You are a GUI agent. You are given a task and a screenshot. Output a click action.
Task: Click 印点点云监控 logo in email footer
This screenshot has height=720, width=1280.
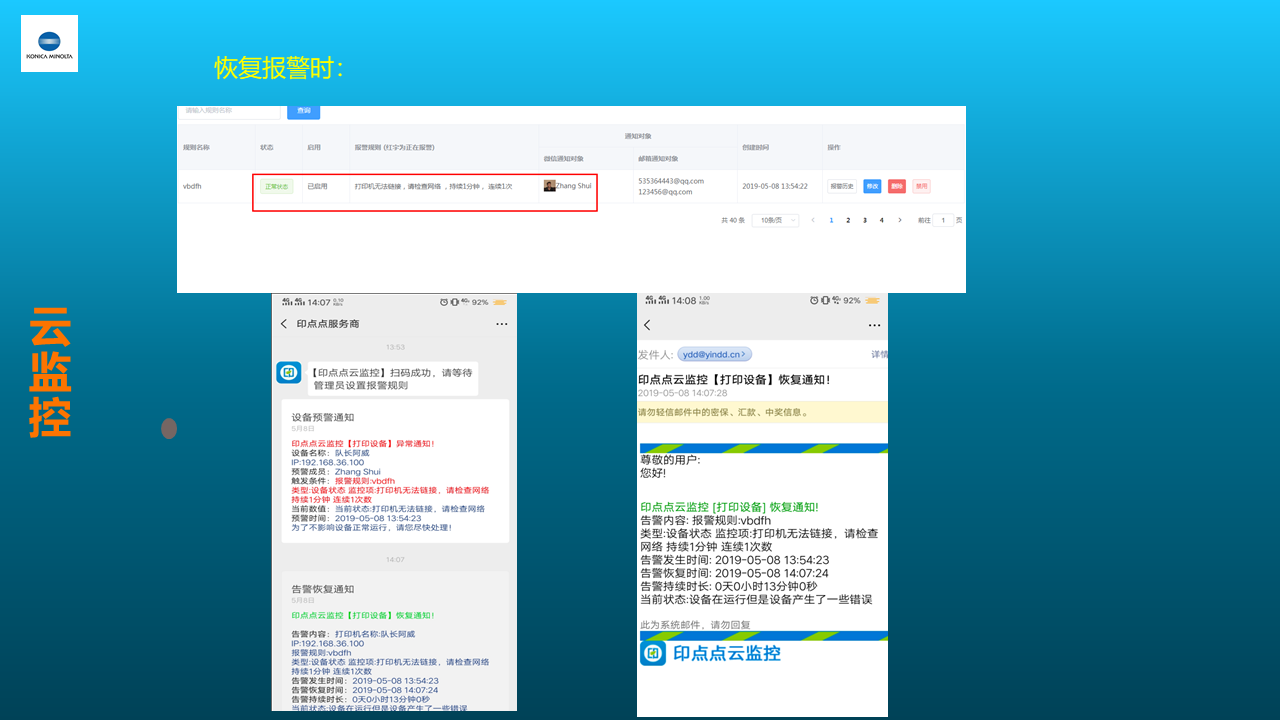click(653, 653)
